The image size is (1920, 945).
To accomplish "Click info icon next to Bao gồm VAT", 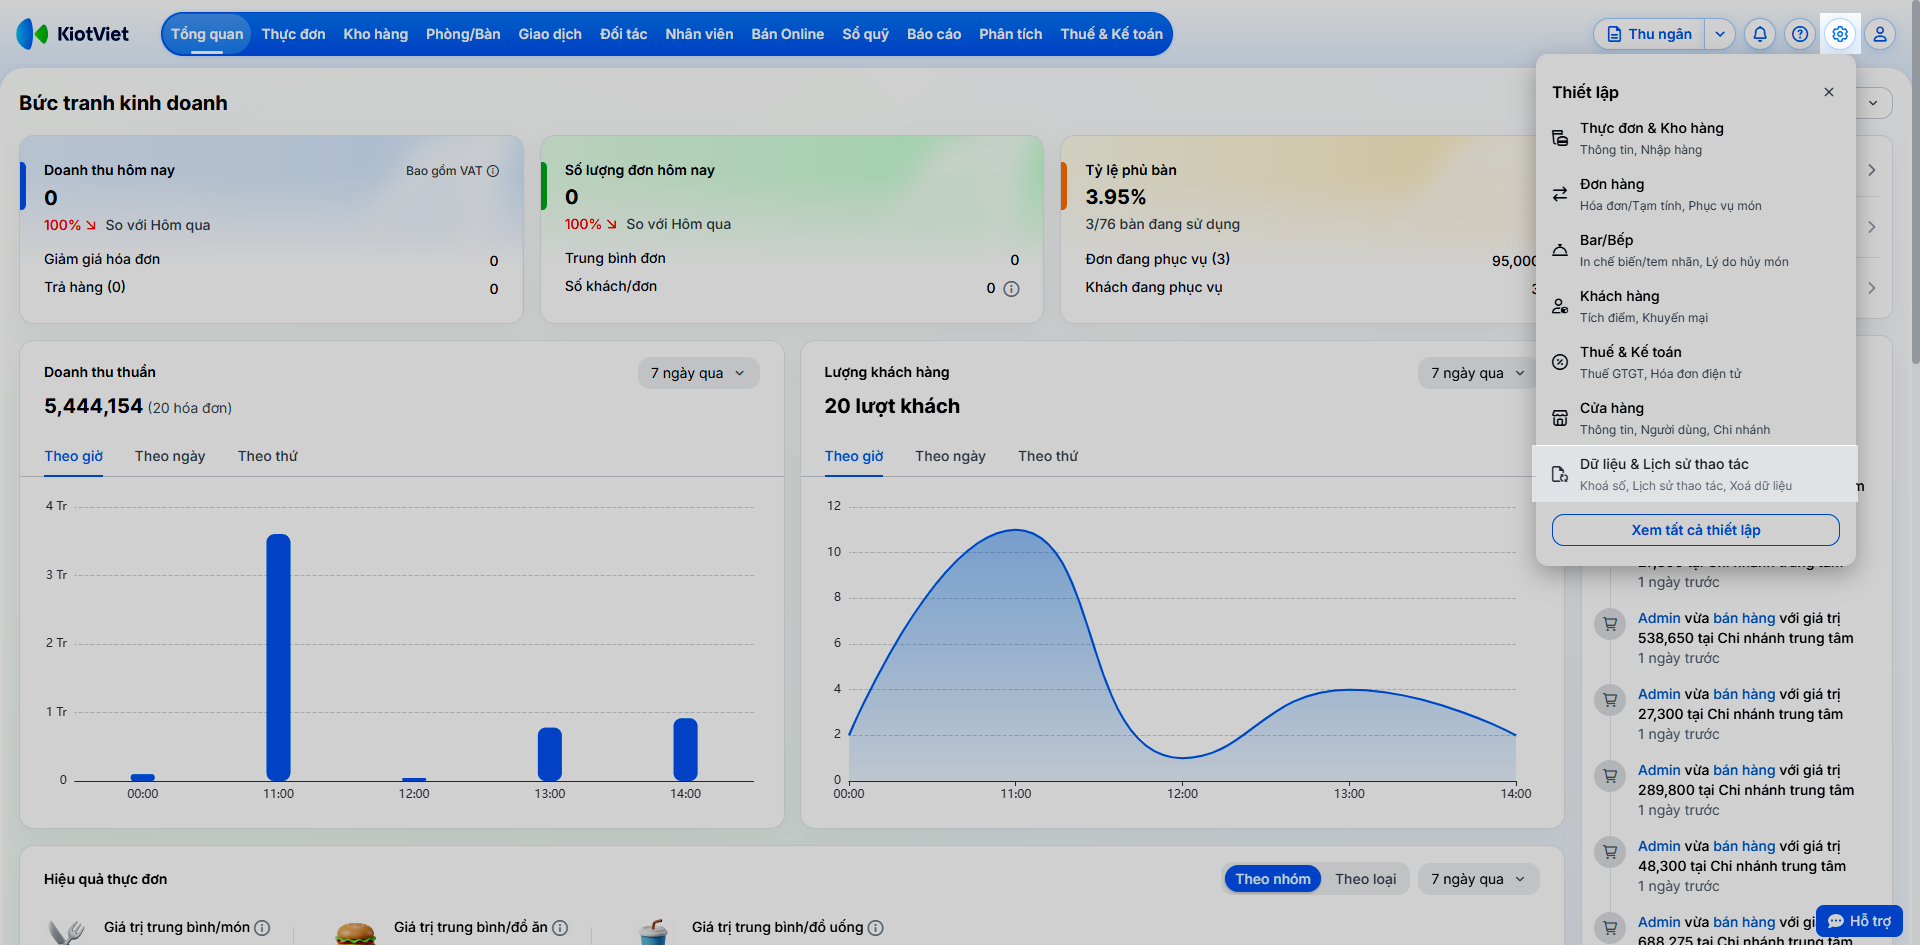I will (x=493, y=171).
